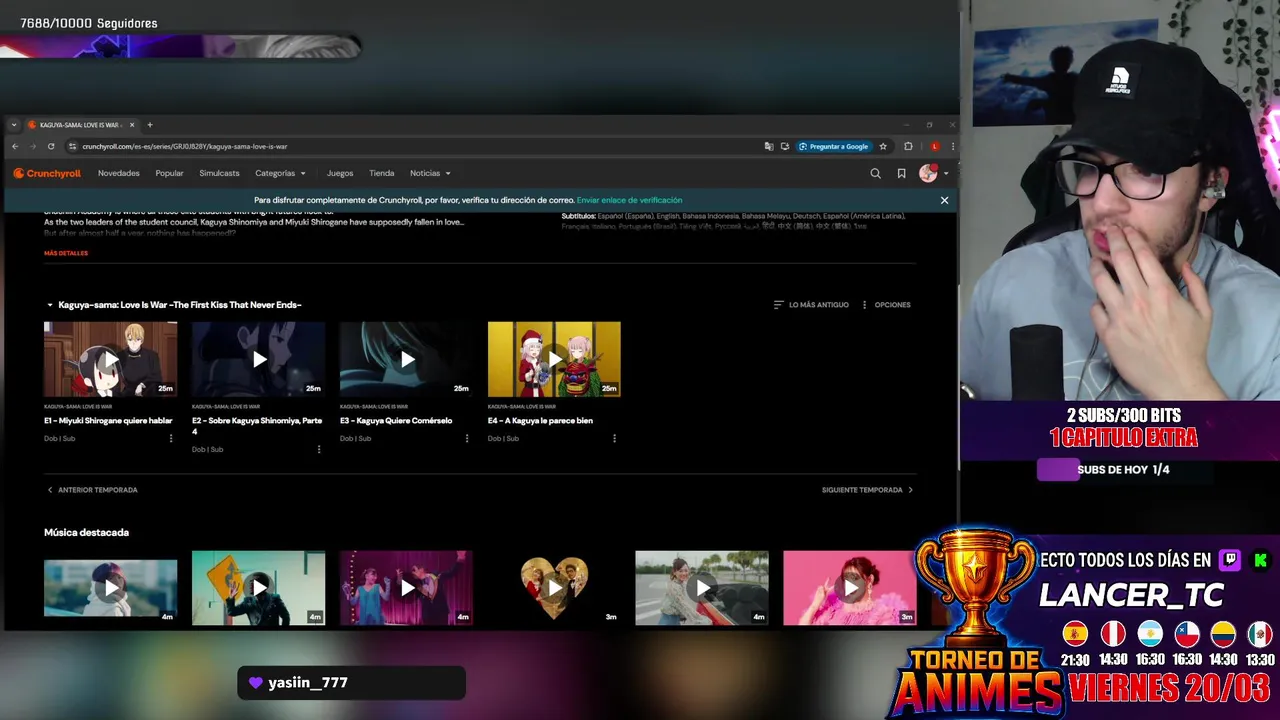Click the install/cast screen icon in the address bar
The image size is (1280, 720).
coord(785,146)
